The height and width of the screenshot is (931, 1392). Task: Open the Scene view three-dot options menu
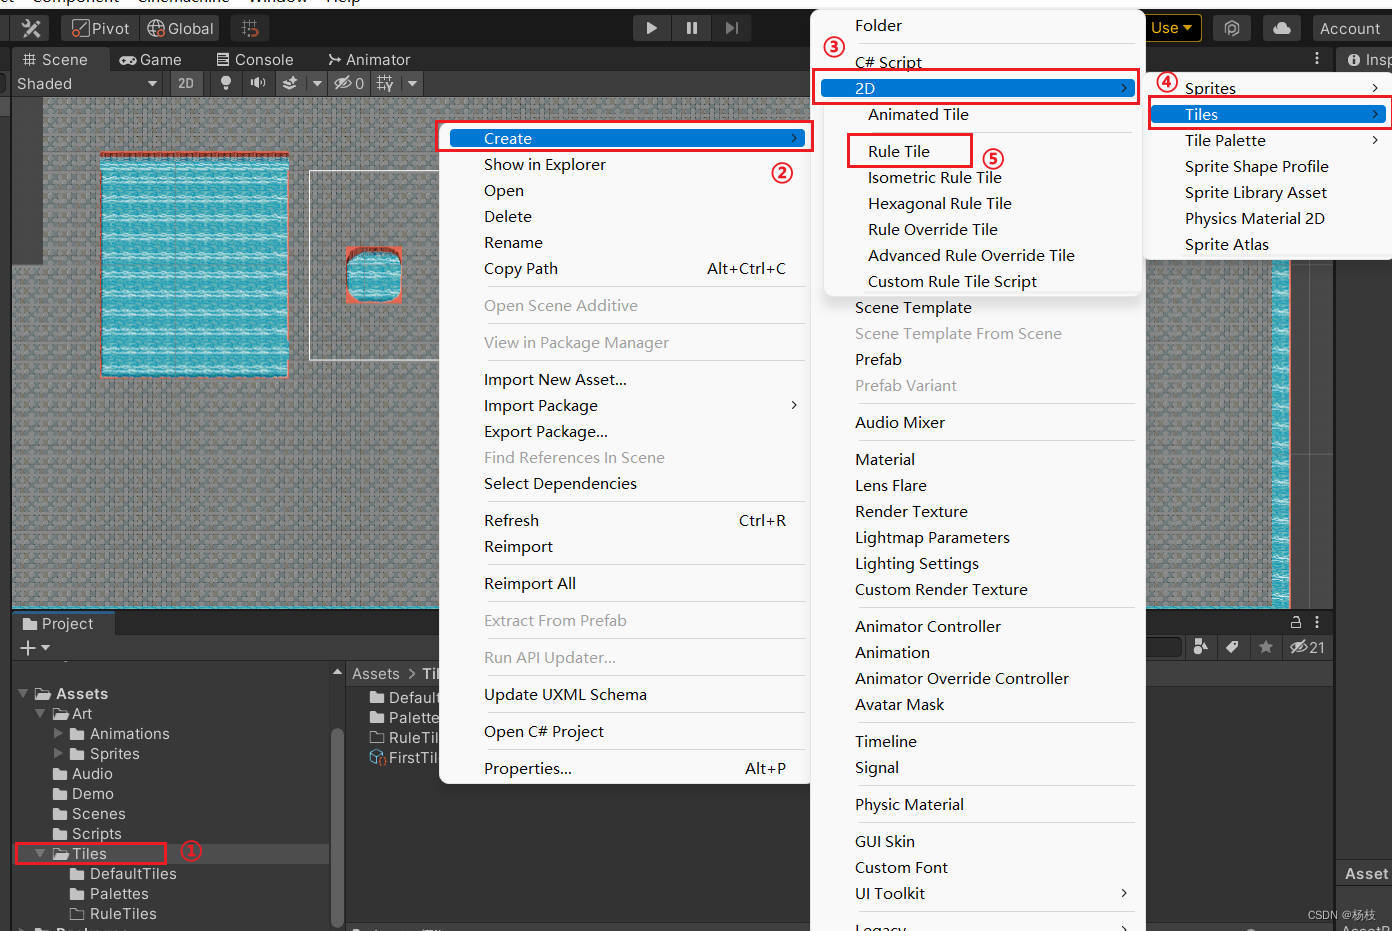[1317, 59]
